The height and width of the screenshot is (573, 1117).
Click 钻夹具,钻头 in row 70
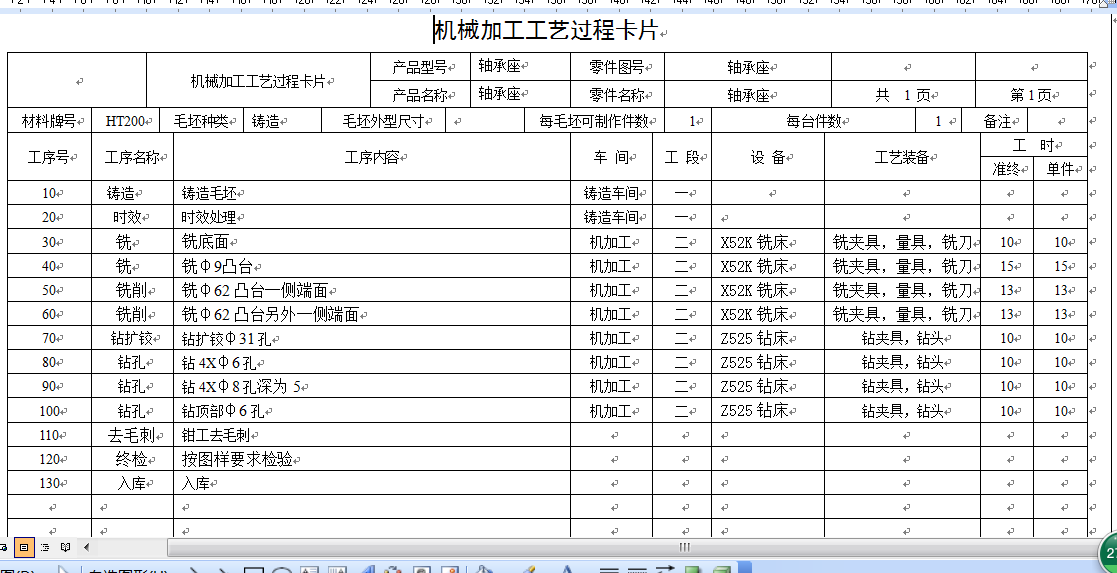903,339
